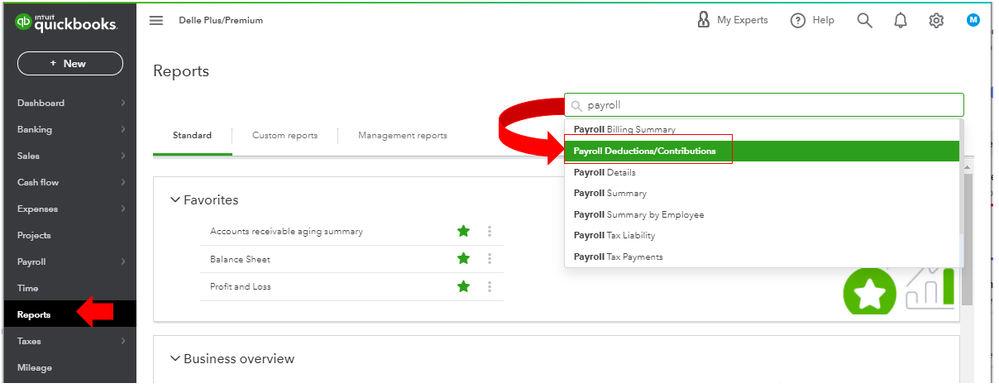Open the Help menu

point(812,20)
